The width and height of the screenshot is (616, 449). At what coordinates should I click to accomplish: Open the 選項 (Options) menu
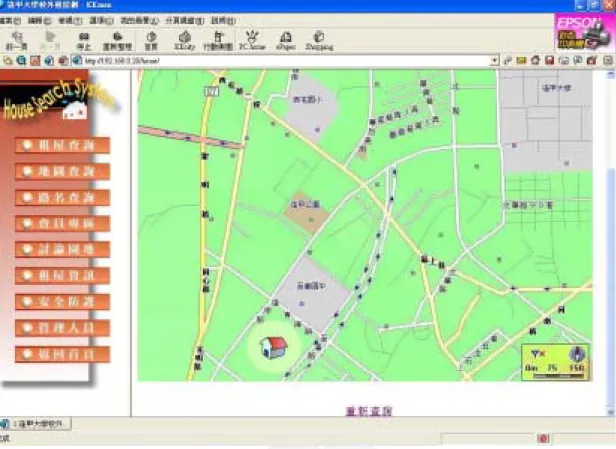click(101, 21)
